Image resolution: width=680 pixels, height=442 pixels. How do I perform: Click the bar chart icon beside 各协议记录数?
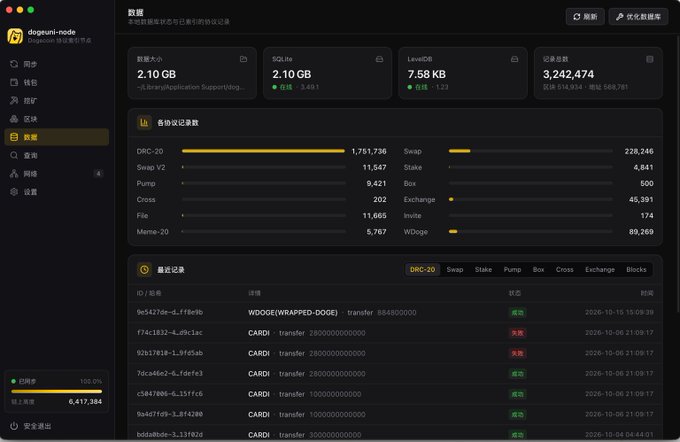(x=144, y=123)
